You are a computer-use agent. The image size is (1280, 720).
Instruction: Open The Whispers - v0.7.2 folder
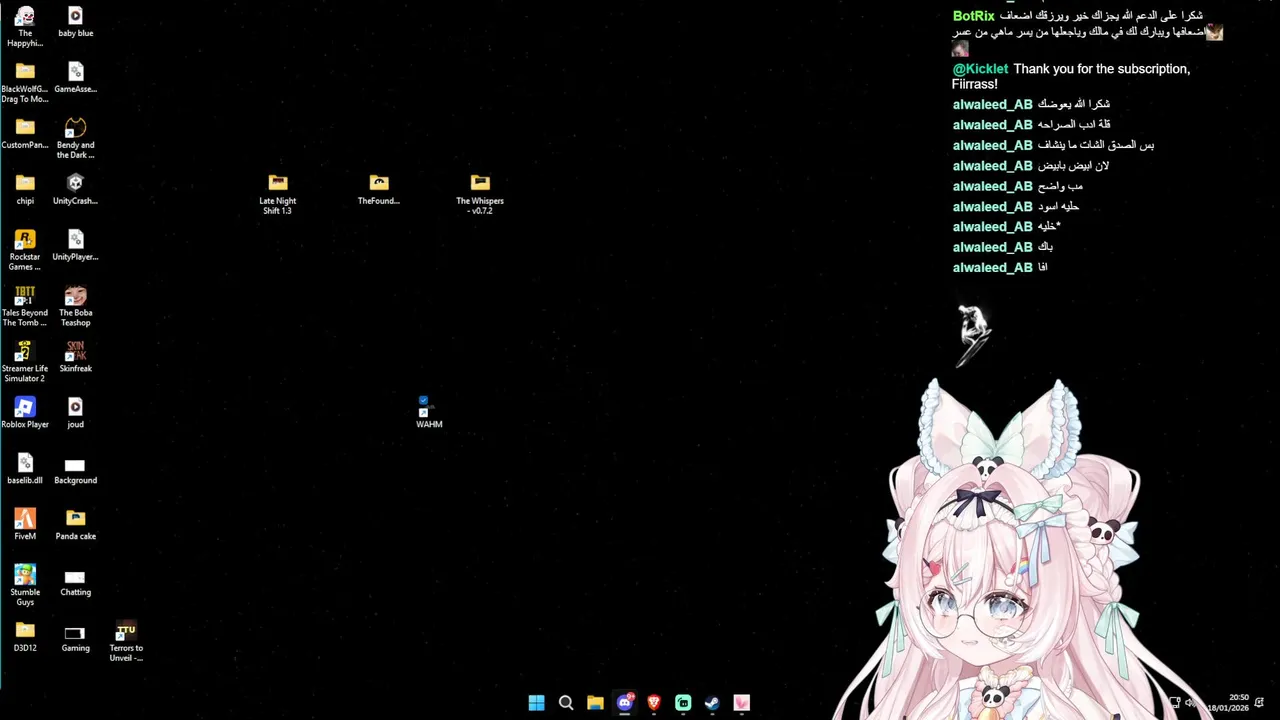[480, 195]
